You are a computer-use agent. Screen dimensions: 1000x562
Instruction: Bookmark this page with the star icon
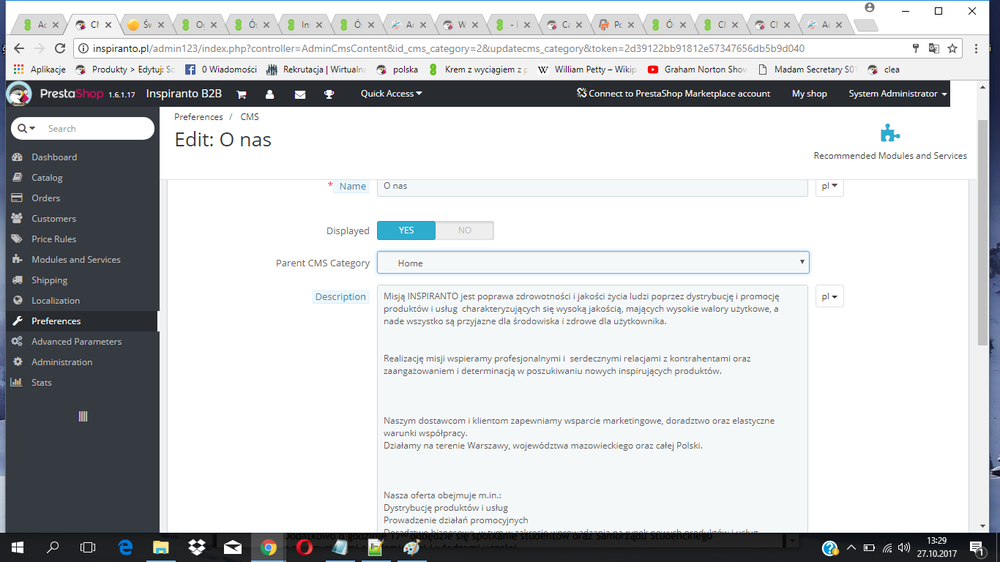click(x=952, y=48)
